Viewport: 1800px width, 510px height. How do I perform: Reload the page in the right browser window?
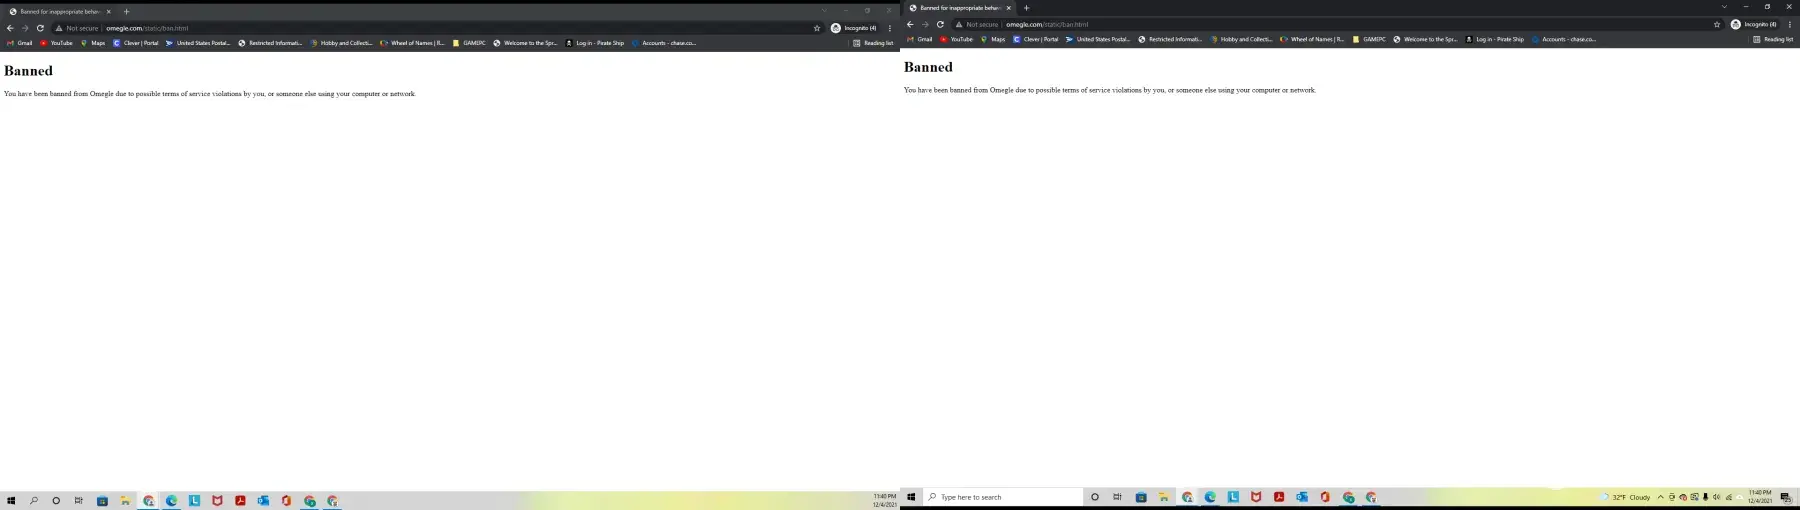[x=940, y=24]
